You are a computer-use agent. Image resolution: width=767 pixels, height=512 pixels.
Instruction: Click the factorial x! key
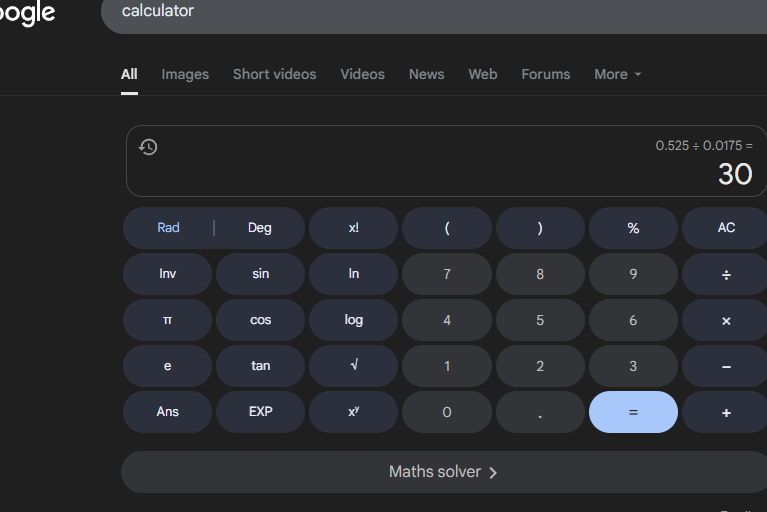point(354,228)
